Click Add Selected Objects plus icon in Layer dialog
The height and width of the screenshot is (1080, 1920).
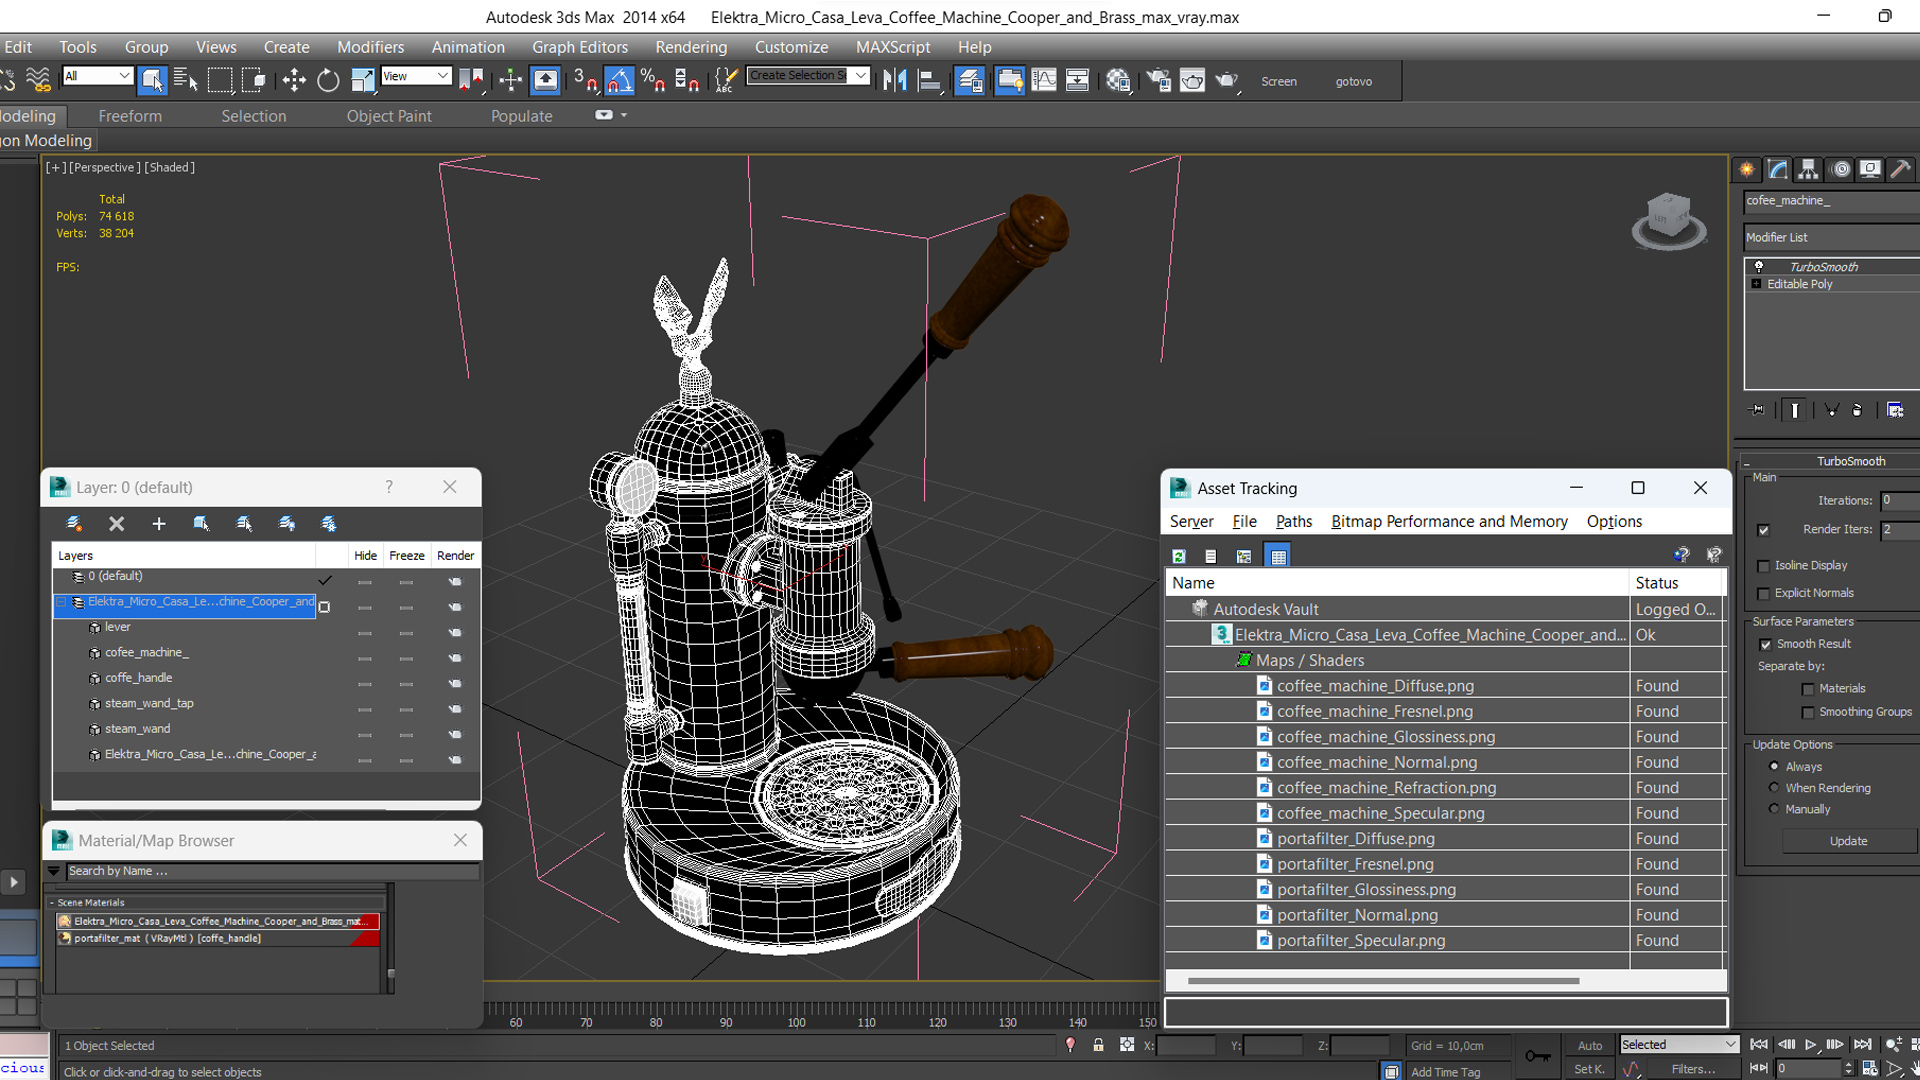[158, 523]
